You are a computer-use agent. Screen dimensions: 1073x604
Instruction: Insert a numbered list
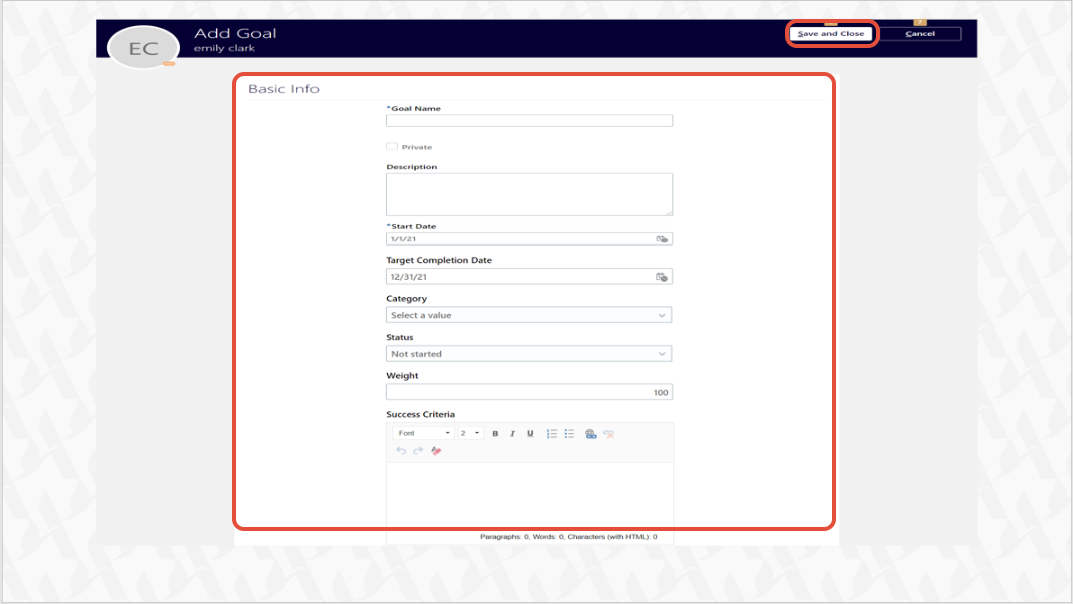552,434
